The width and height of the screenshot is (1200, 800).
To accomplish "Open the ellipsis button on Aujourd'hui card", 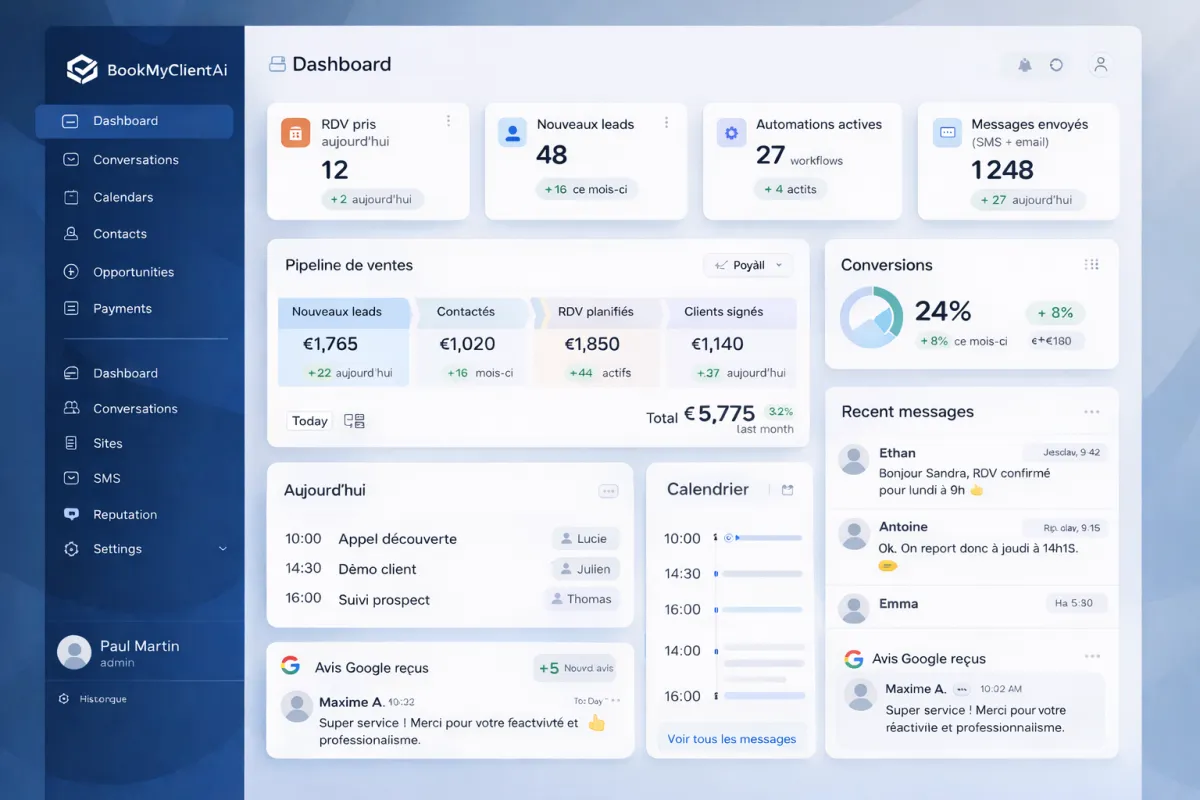I will coord(608,491).
